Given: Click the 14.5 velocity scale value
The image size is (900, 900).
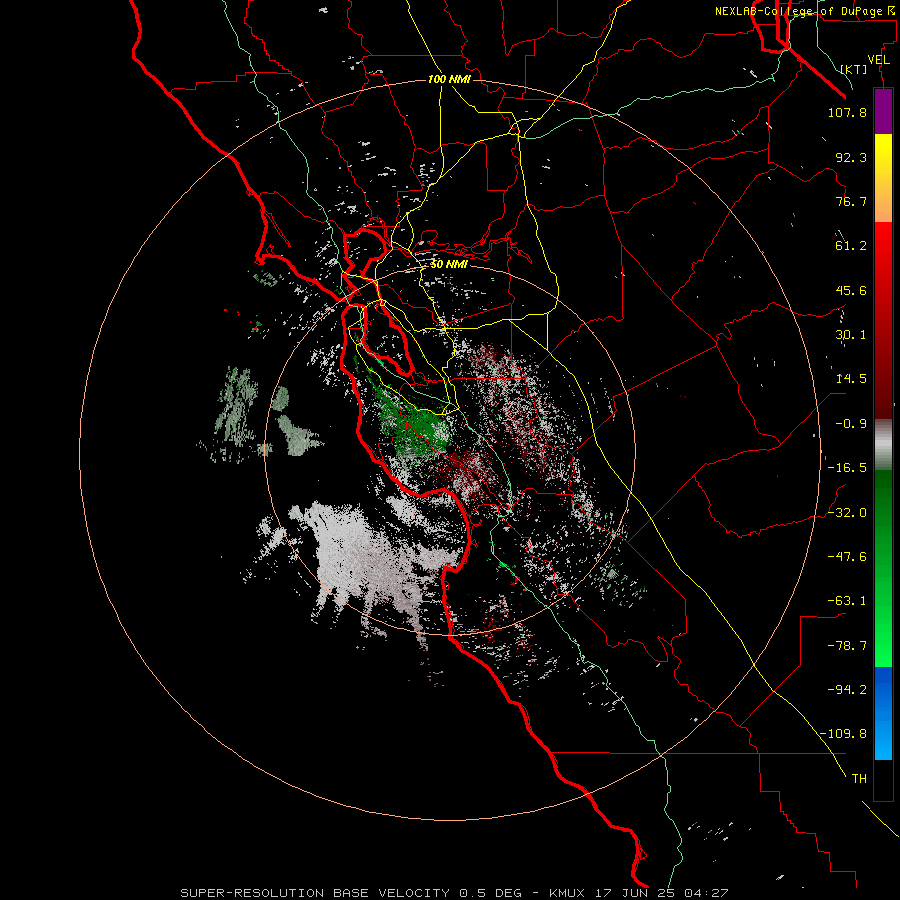Looking at the screenshot, I should [851, 379].
